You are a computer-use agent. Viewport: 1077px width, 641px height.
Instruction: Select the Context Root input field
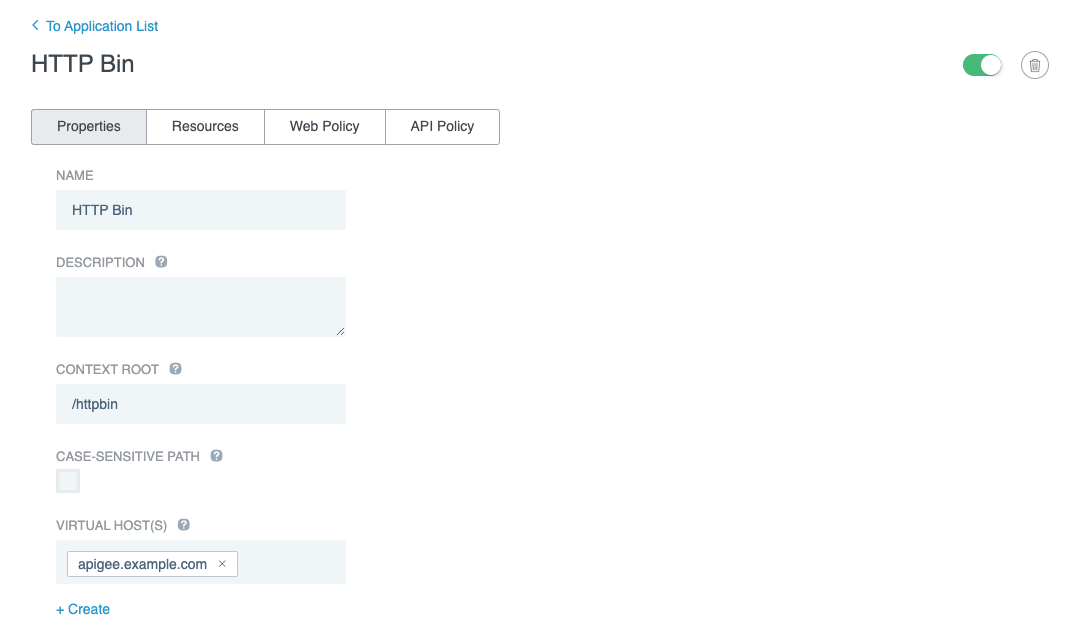pyautogui.click(x=200, y=403)
